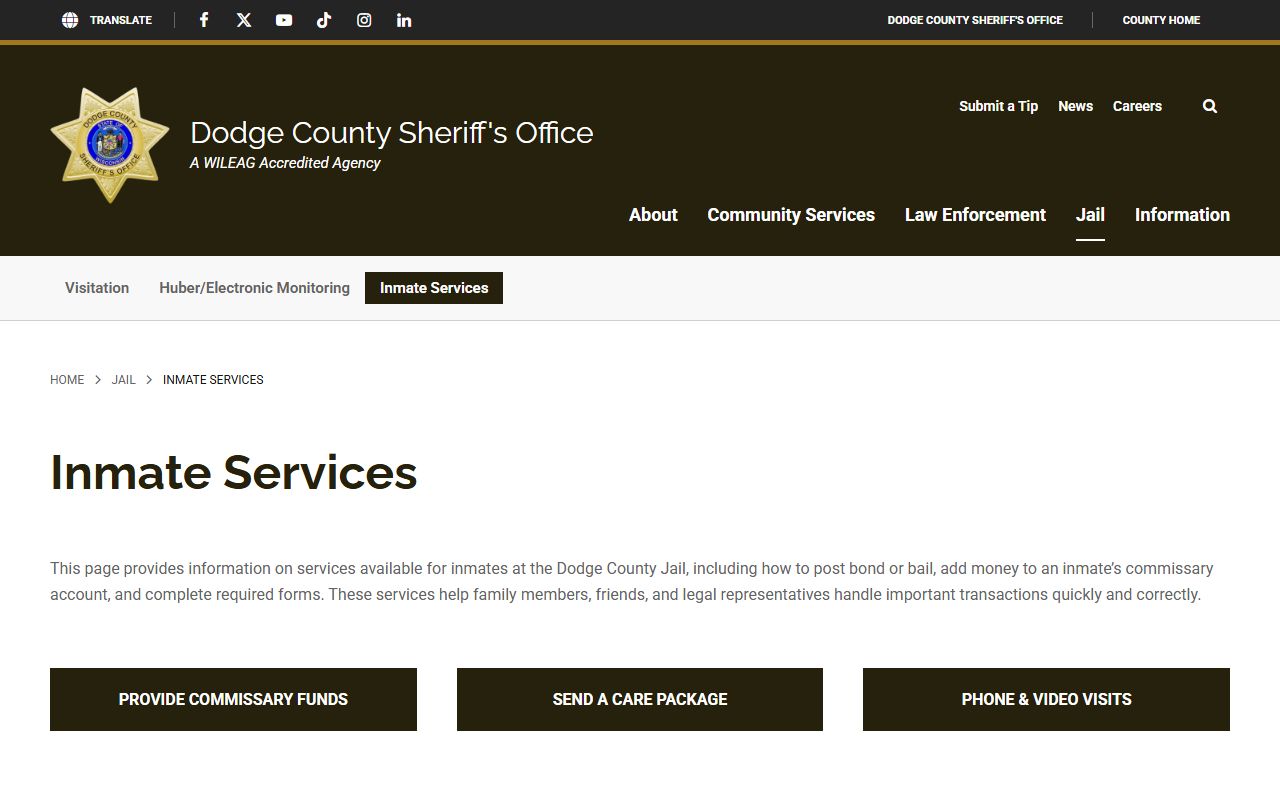Image resolution: width=1280 pixels, height=800 pixels.
Task: Open the Information menu
Action: click(x=1182, y=215)
